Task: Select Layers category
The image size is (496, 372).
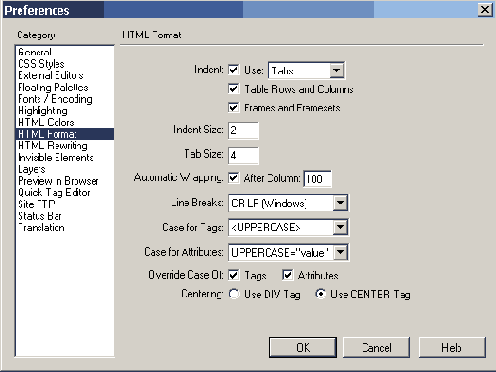Action: click(x=65, y=169)
